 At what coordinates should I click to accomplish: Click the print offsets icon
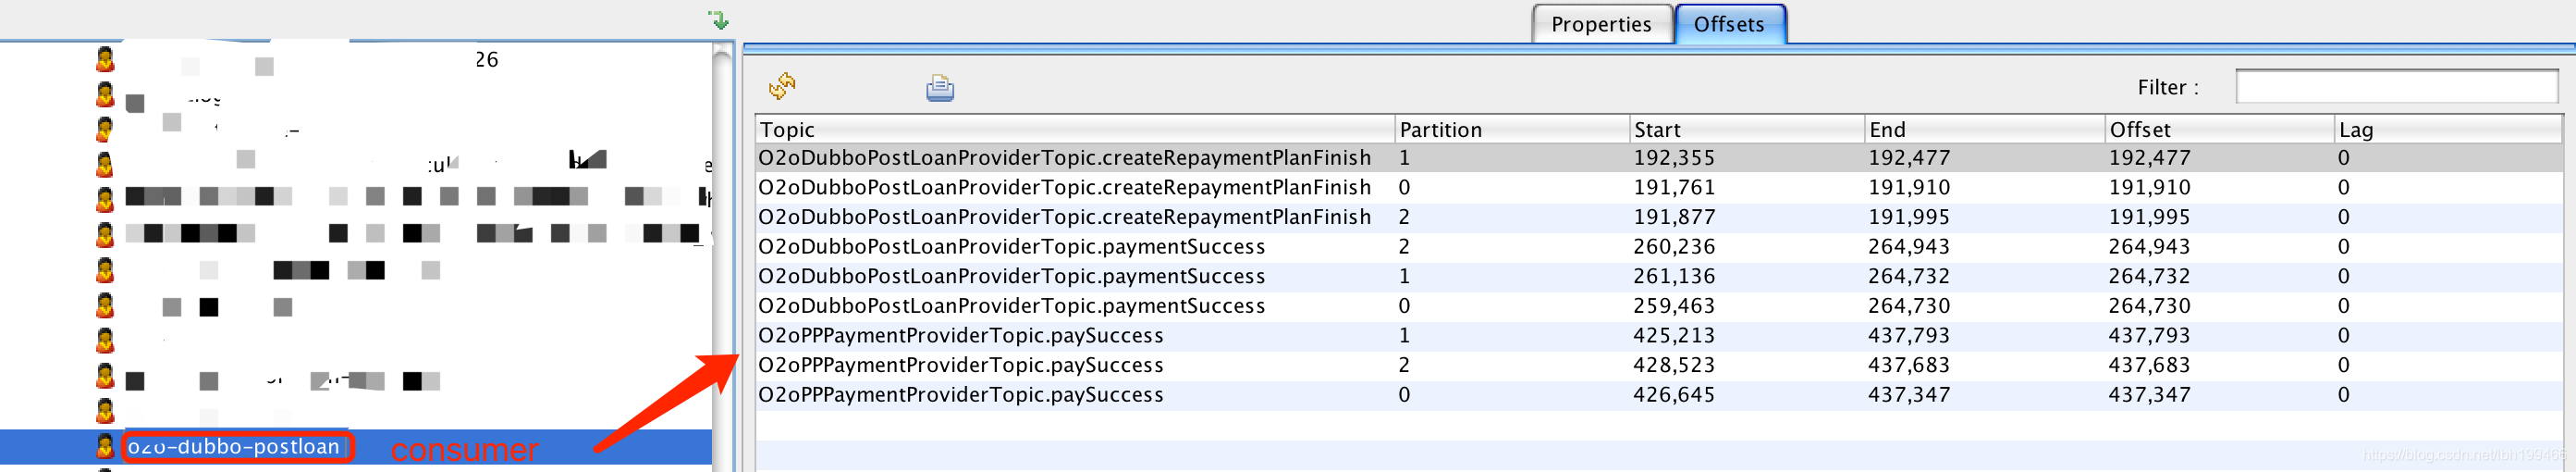click(x=939, y=89)
